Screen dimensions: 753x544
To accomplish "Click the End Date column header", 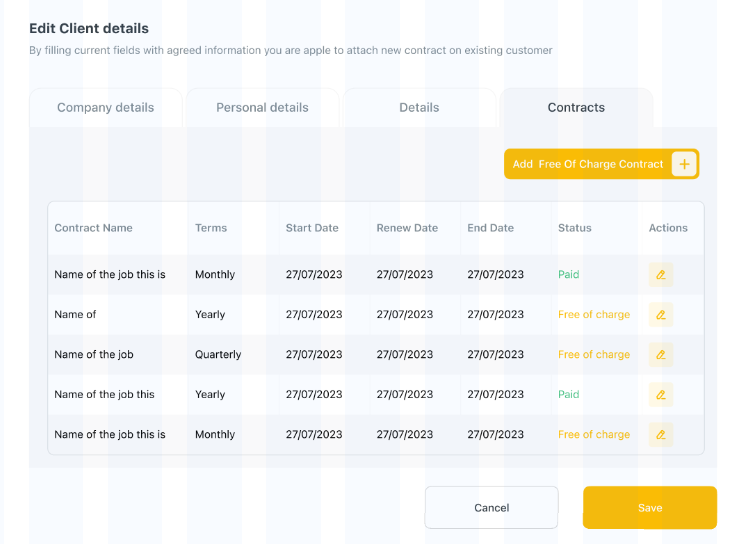I will point(490,228).
